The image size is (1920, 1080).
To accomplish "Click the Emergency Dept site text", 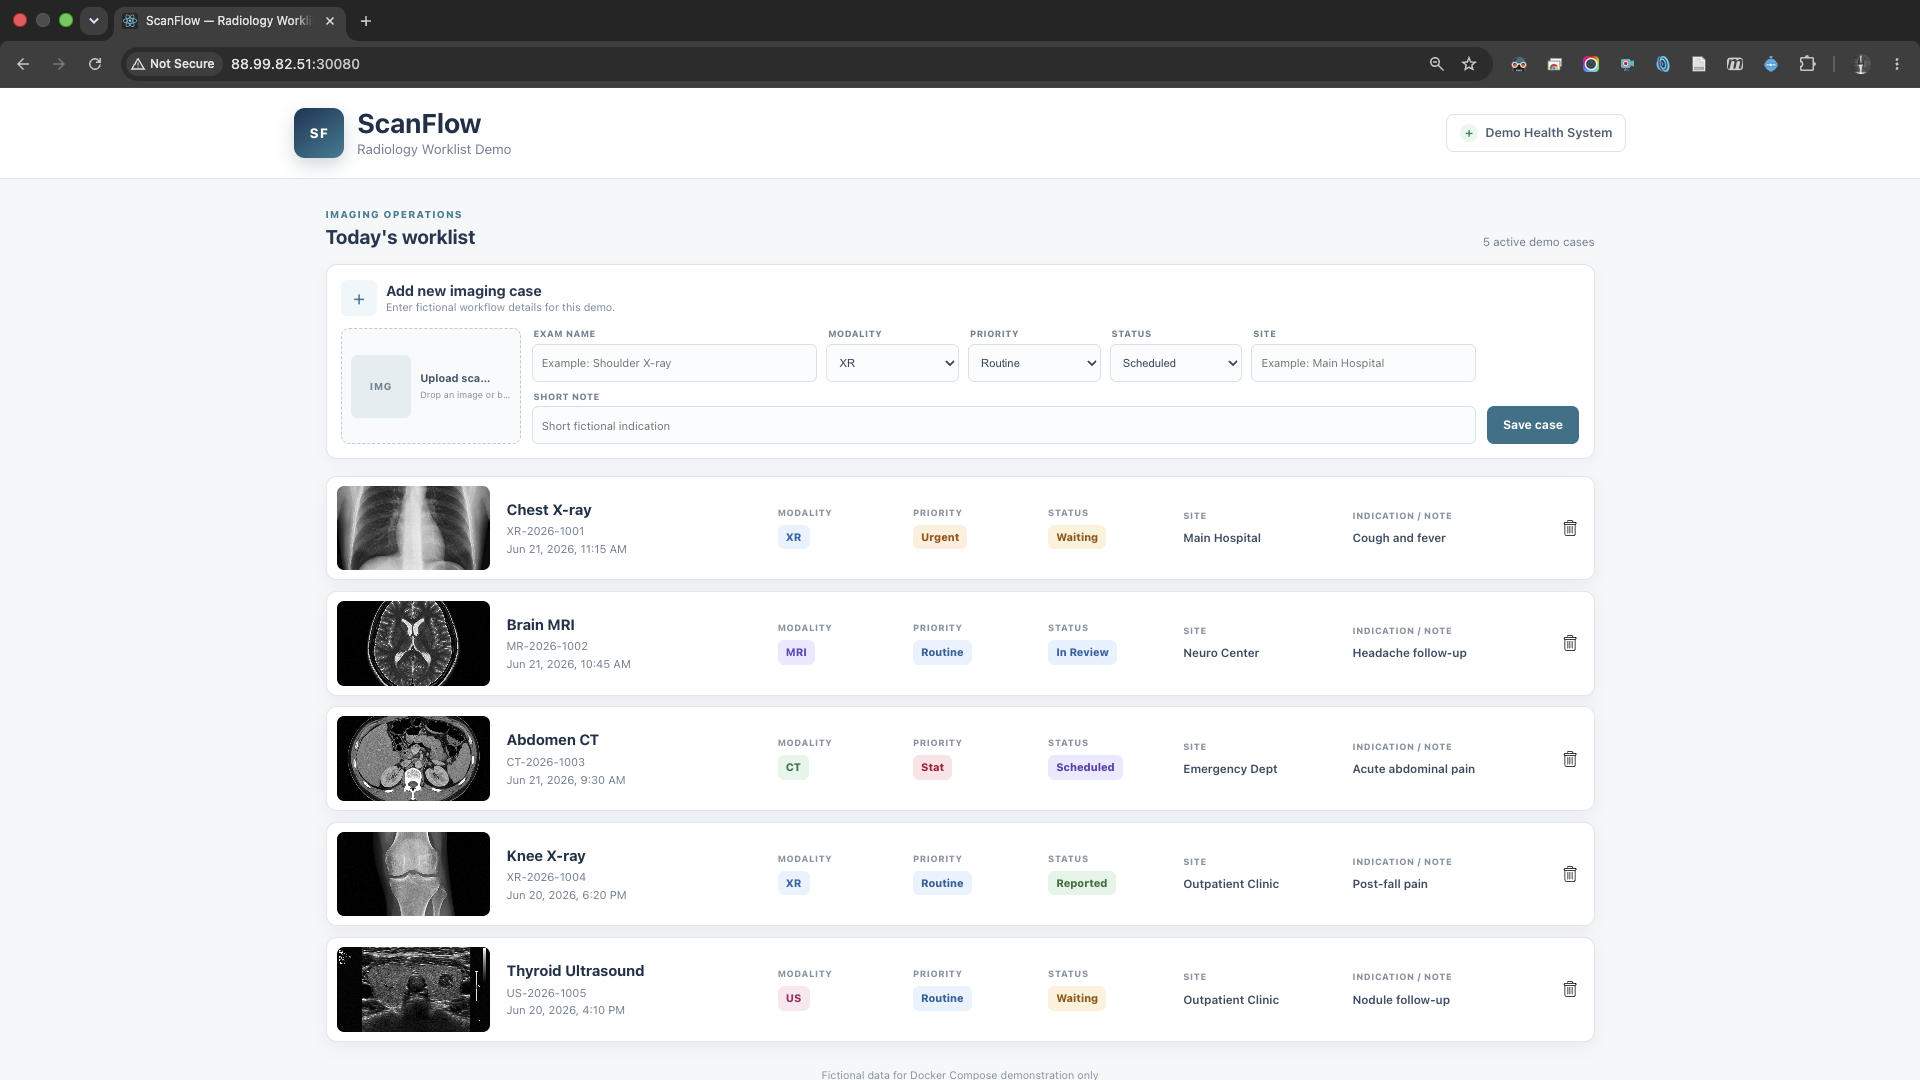I will click(x=1230, y=769).
